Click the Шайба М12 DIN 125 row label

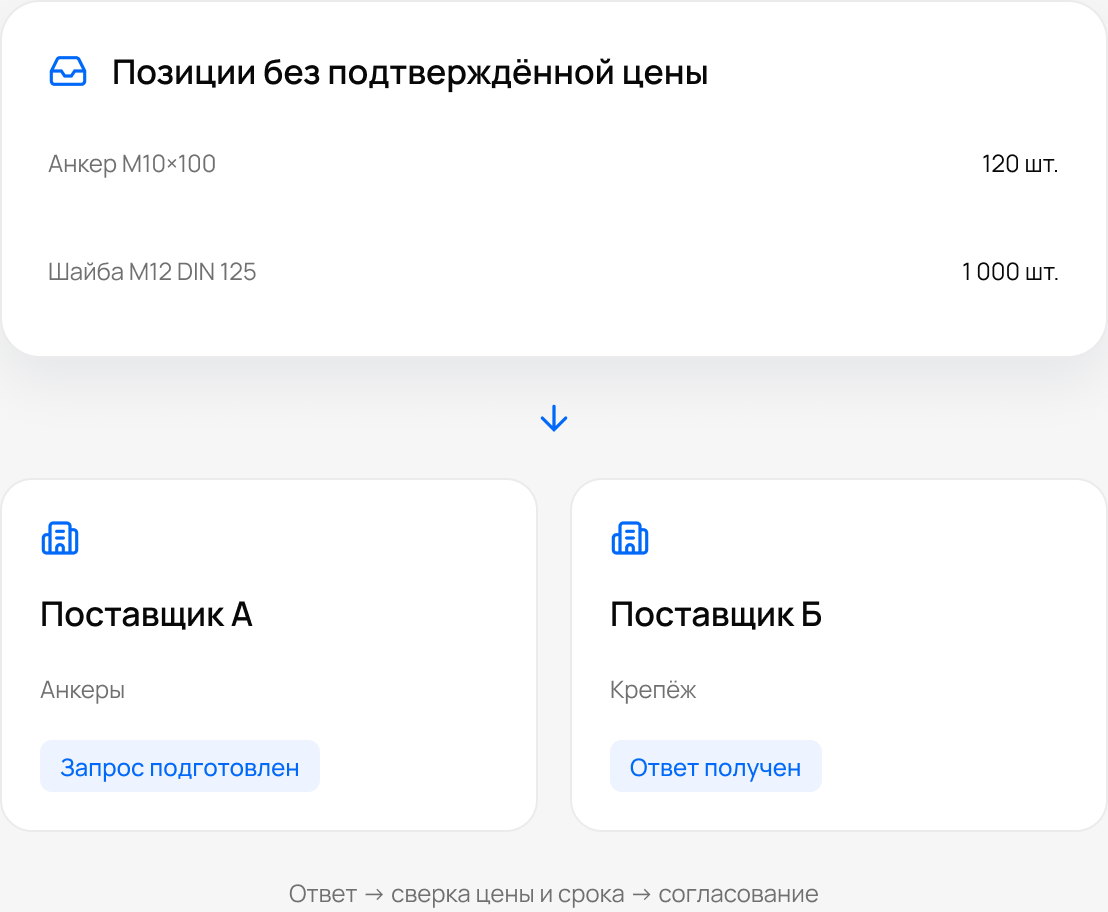click(152, 272)
